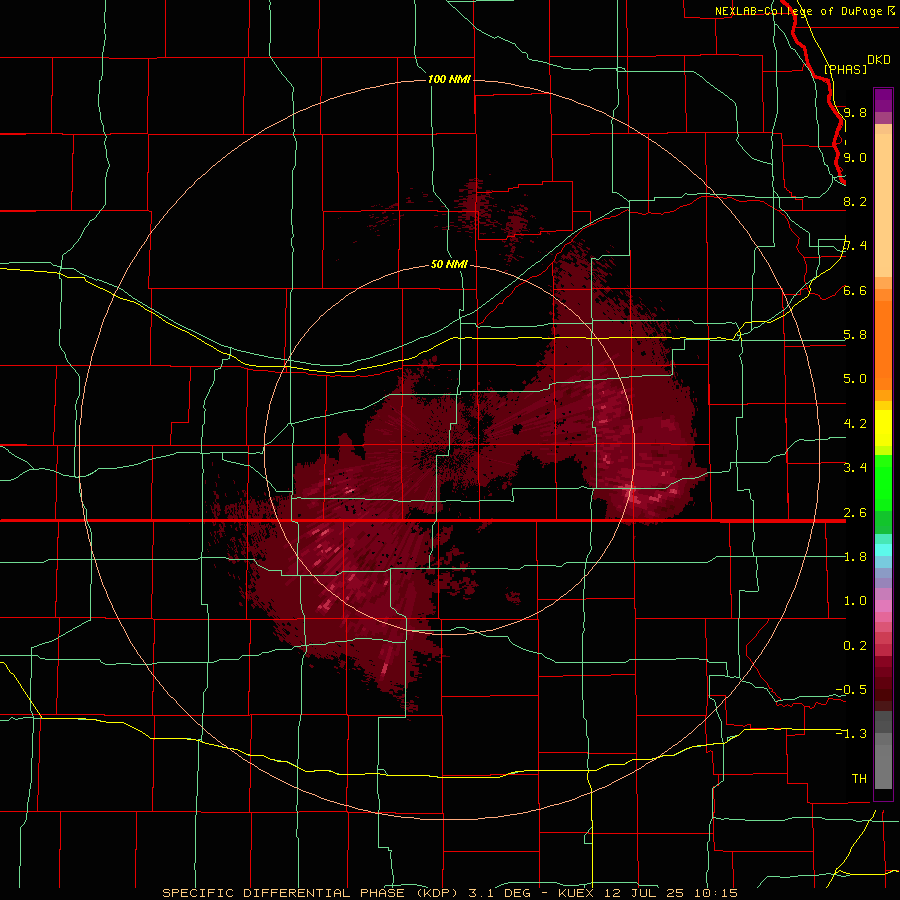Image resolution: width=900 pixels, height=900 pixels.
Task: Click the 1.8 scale value
Action: (x=855, y=557)
